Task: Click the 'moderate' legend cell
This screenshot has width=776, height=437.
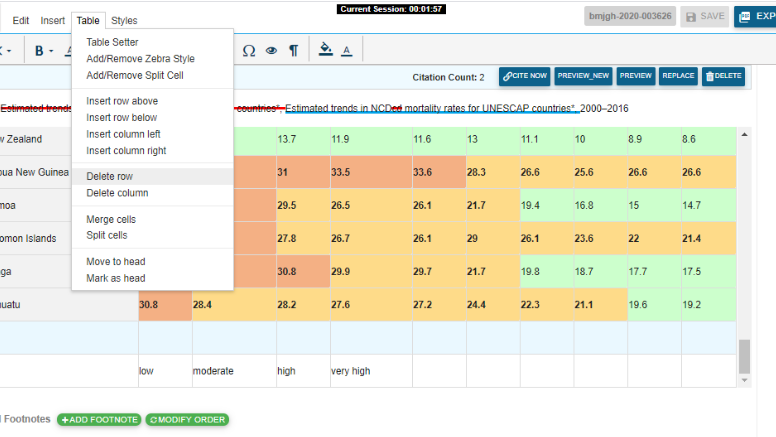Action: pyautogui.click(x=234, y=371)
